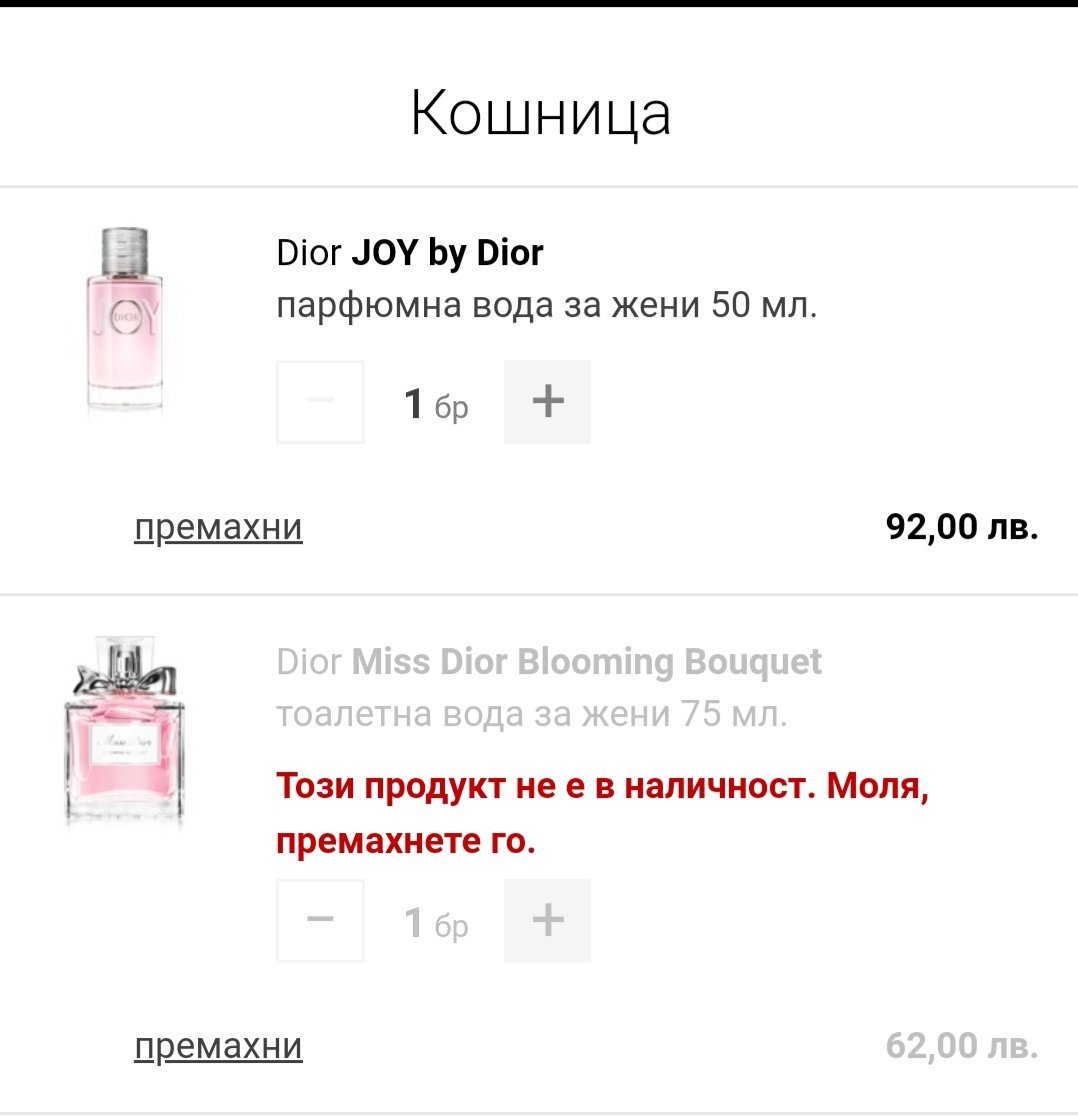This screenshot has width=1078, height=1118.
Task: Click the Кошница page heading
Action: 540,114
